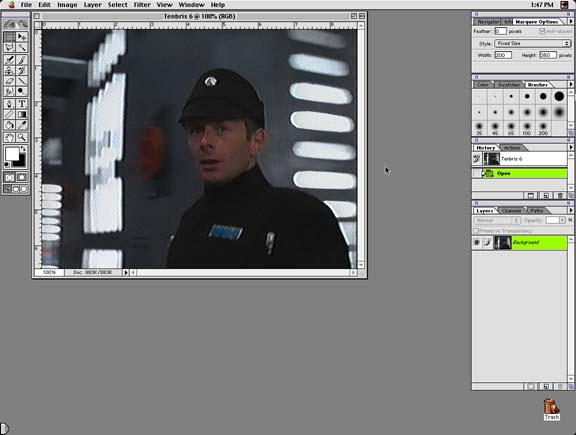
Task: Open the layer blend mode dropdown Normal
Action: click(497, 220)
